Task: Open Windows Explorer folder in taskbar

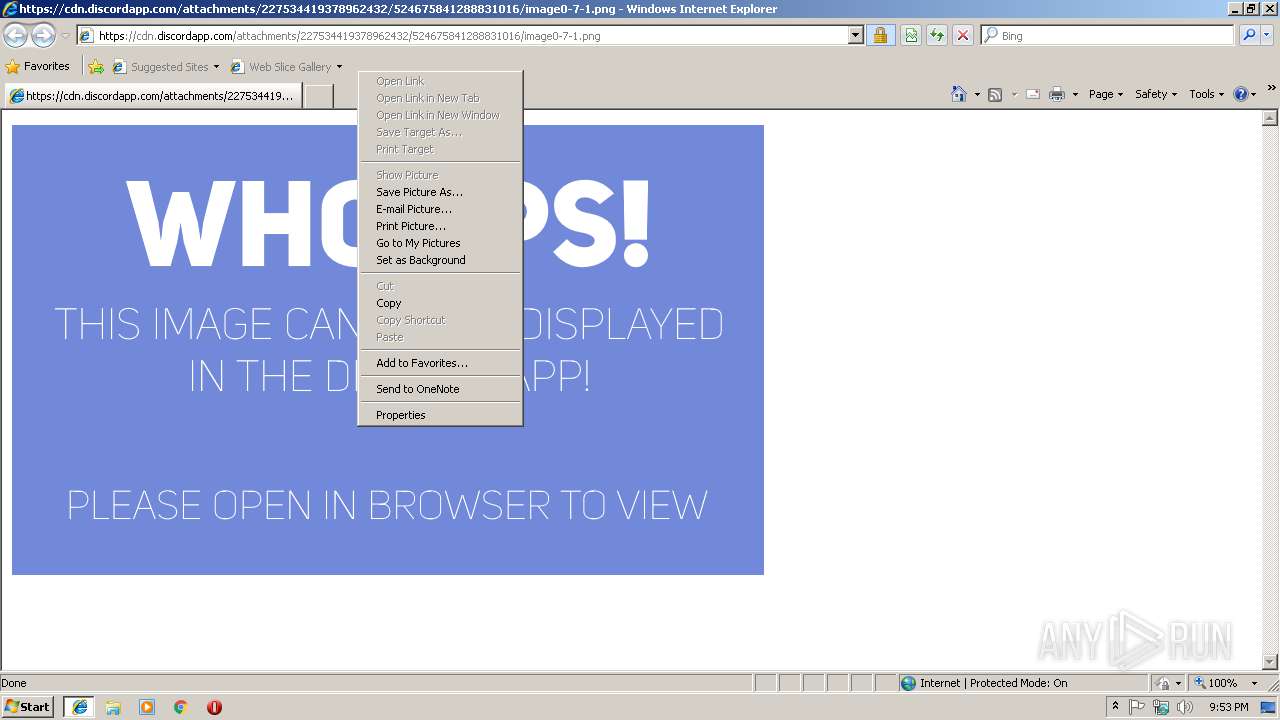Action: click(x=113, y=707)
